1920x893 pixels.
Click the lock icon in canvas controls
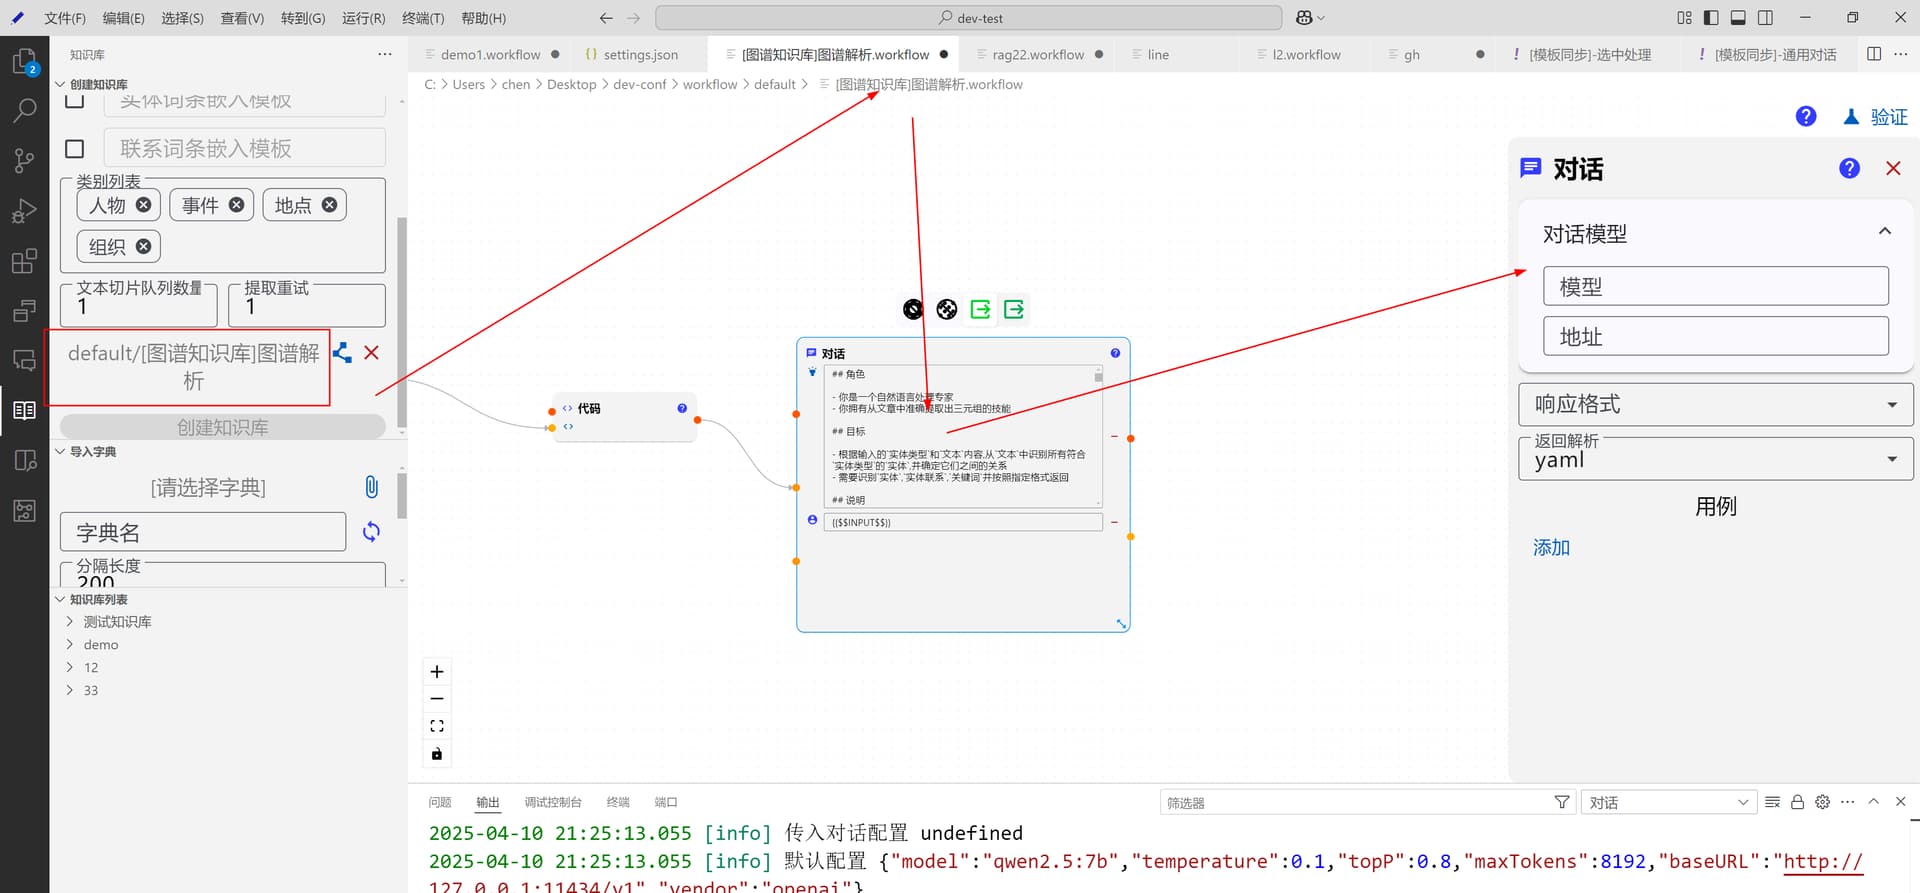(x=437, y=754)
